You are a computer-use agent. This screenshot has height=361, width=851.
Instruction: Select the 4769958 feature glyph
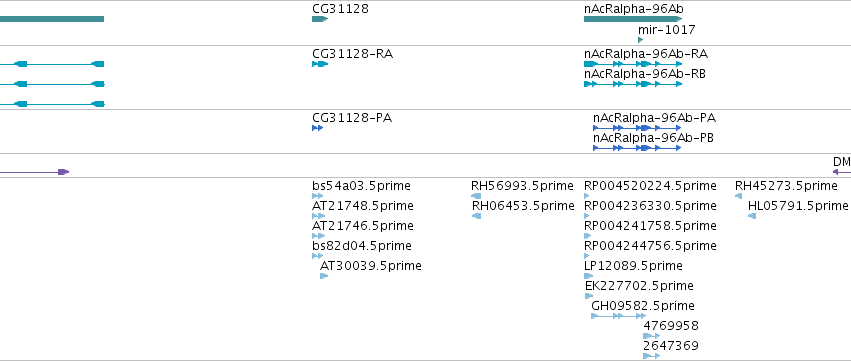[x=651, y=336]
